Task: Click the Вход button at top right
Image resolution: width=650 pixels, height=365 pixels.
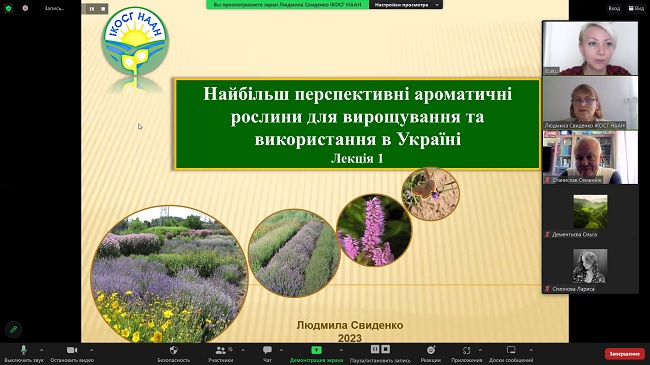Action: click(614, 8)
